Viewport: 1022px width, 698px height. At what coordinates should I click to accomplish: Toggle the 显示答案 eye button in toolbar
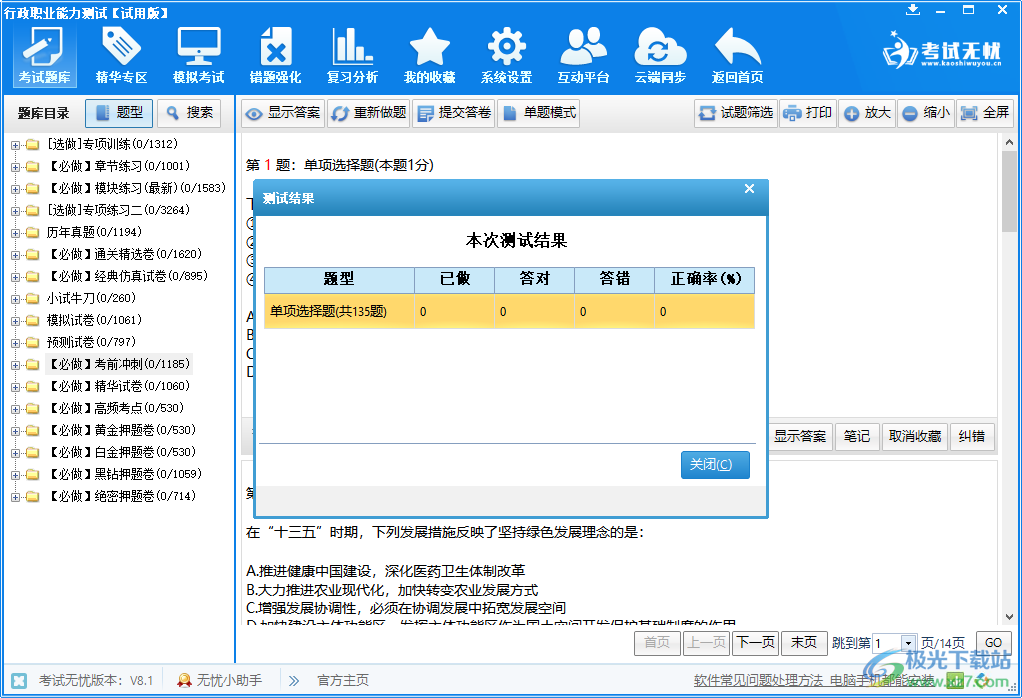point(283,113)
